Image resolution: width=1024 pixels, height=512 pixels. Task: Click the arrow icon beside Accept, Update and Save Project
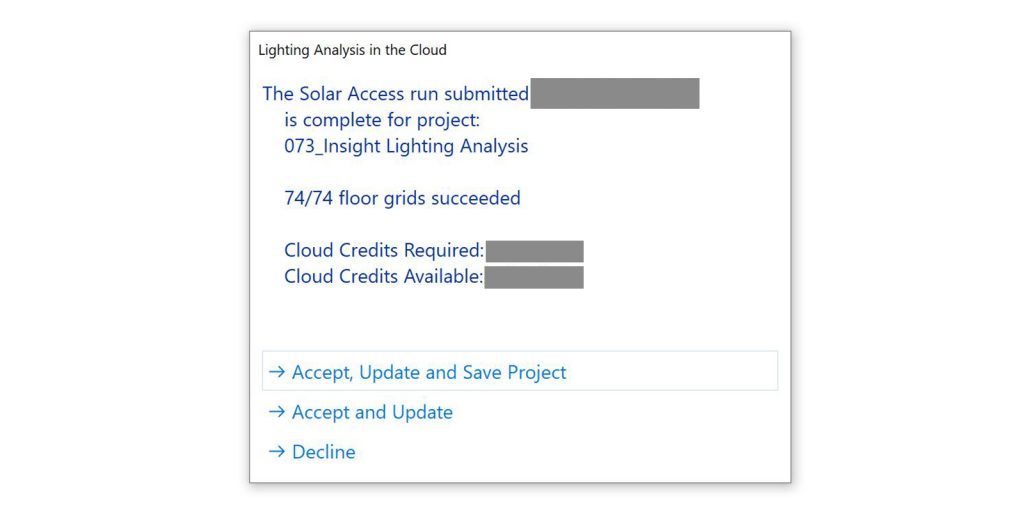click(277, 372)
